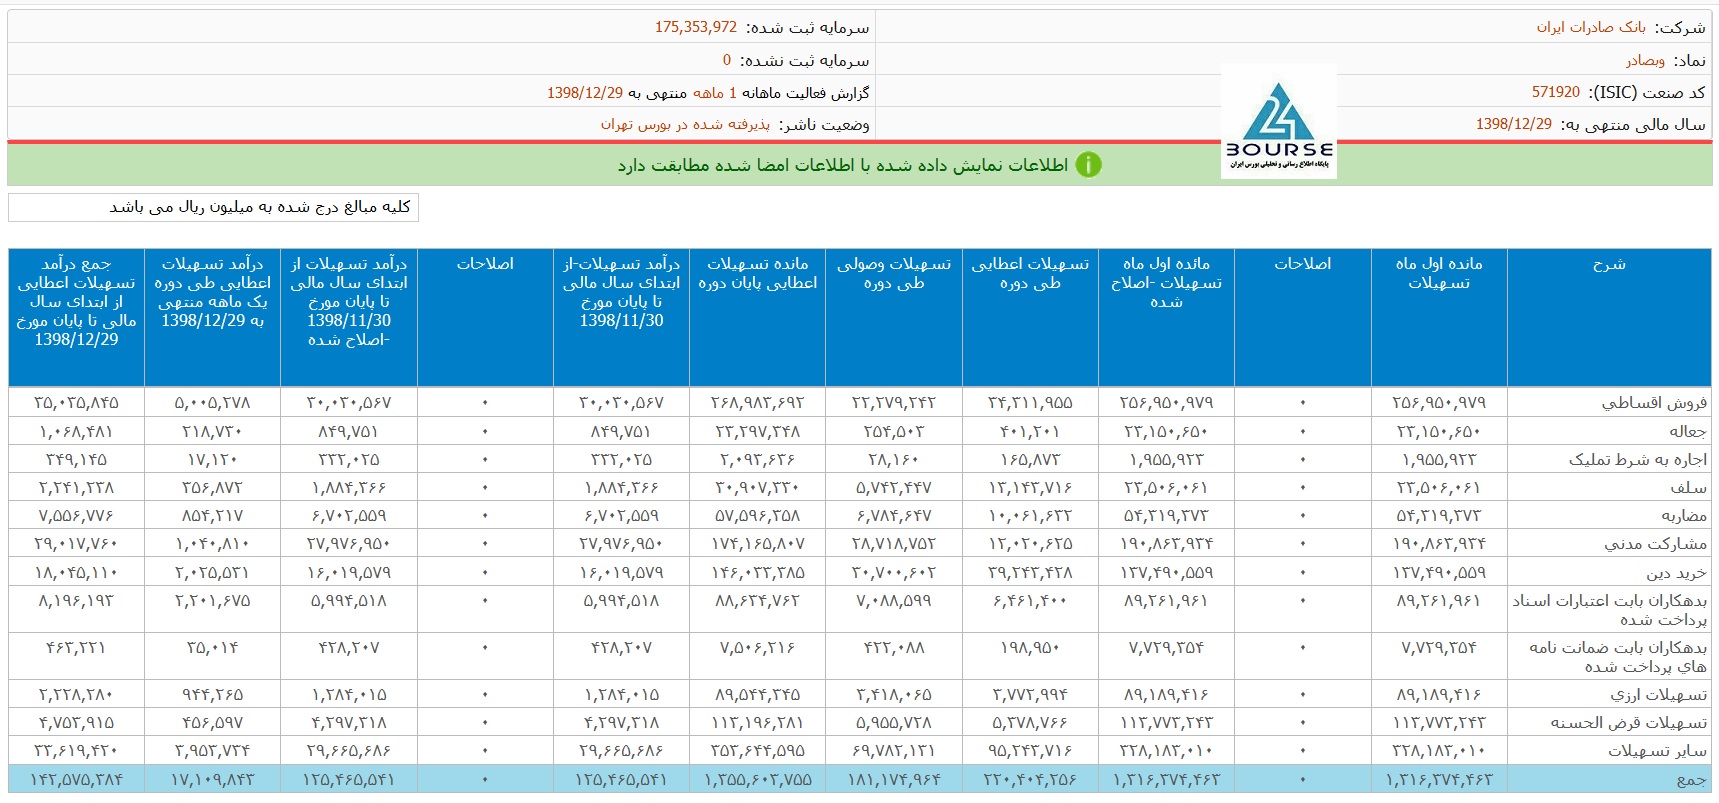Click the publisher status پذیرفته شده در بورس تهران

click(685, 124)
